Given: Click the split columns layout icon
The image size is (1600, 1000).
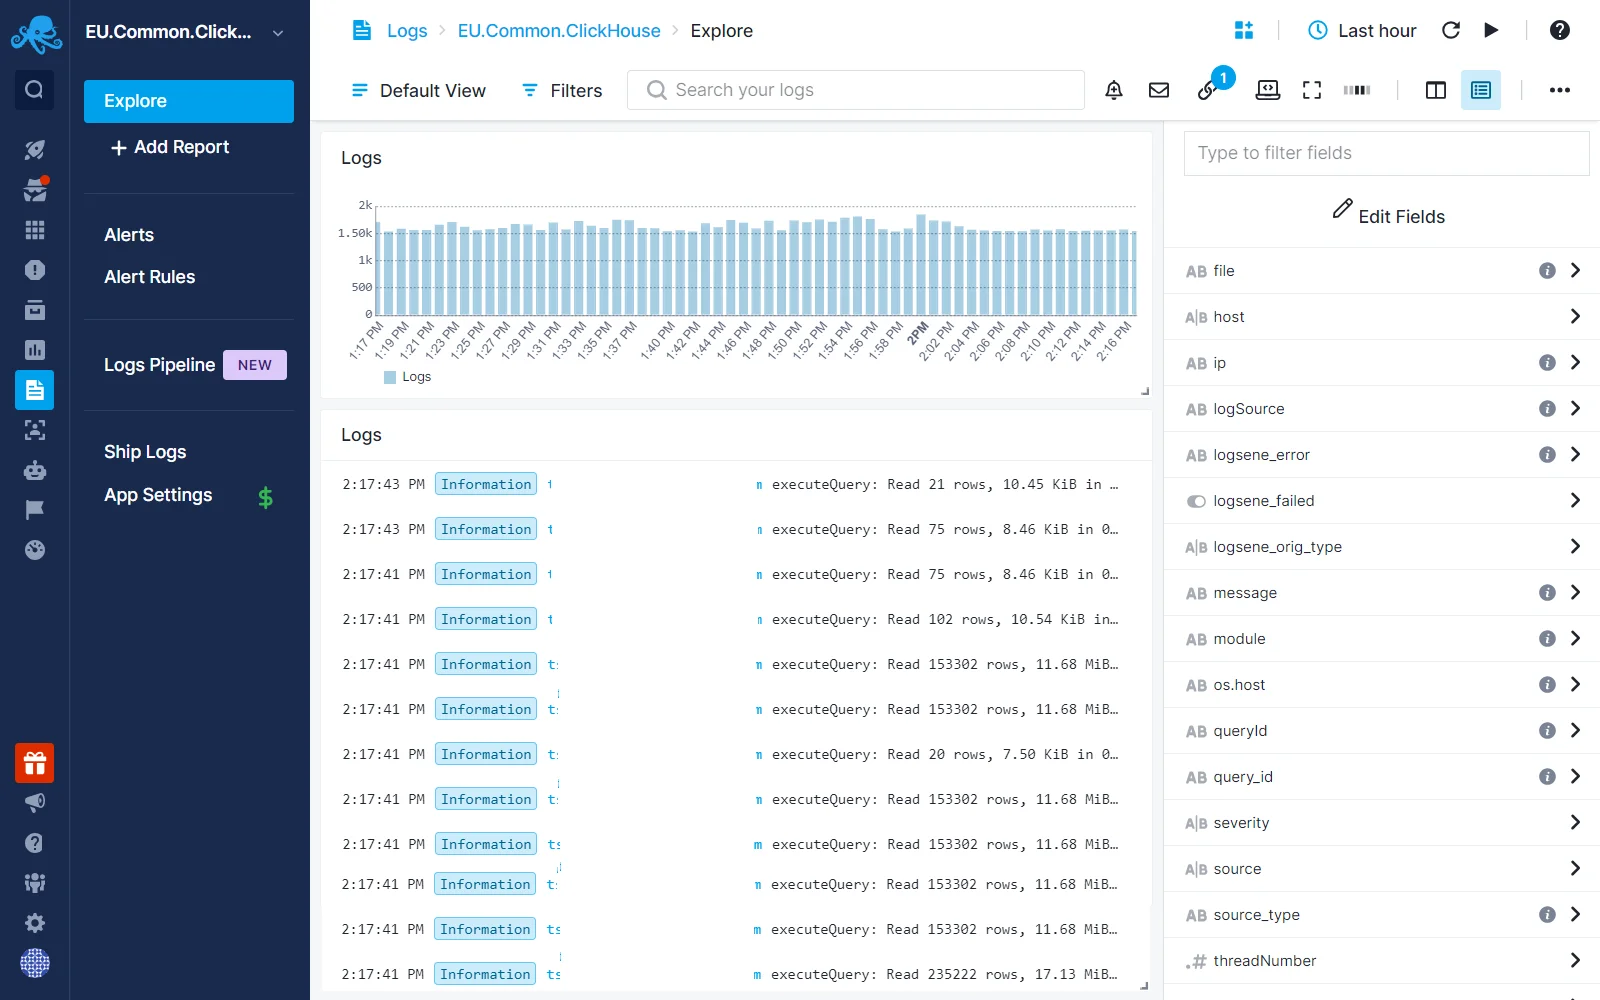Looking at the screenshot, I should coord(1435,90).
